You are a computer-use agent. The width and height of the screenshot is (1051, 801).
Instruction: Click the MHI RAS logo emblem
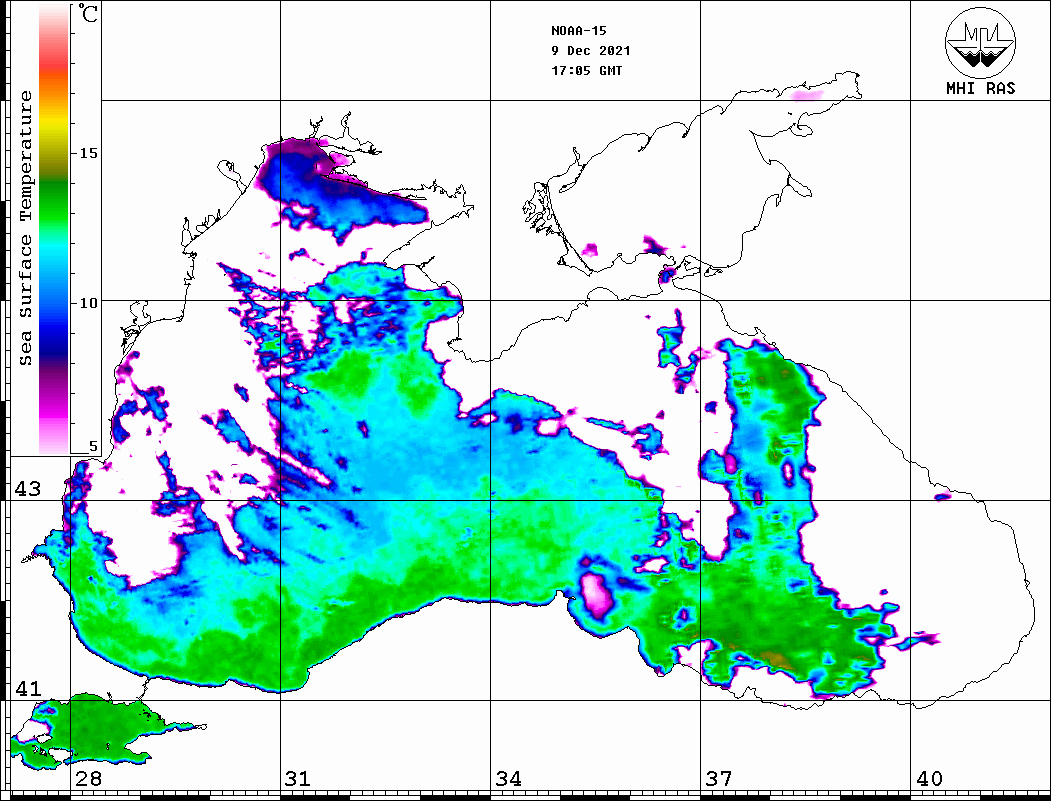point(980,42)
